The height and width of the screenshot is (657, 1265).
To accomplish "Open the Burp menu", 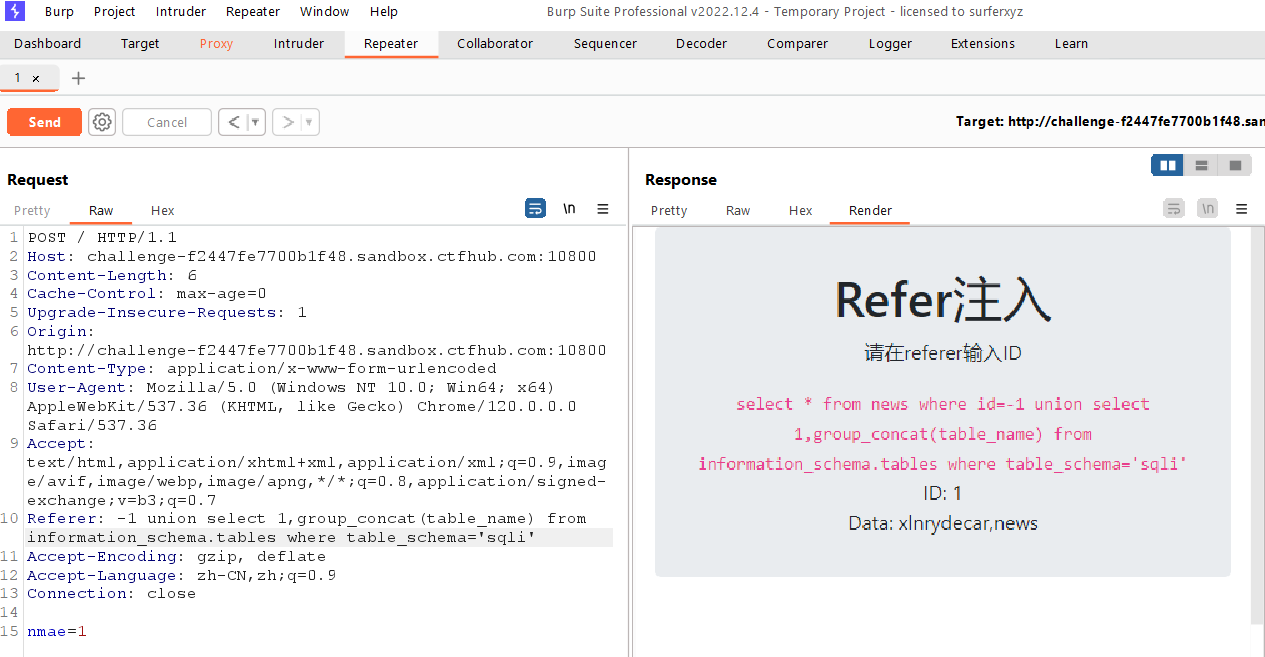I will pos(59,12).
